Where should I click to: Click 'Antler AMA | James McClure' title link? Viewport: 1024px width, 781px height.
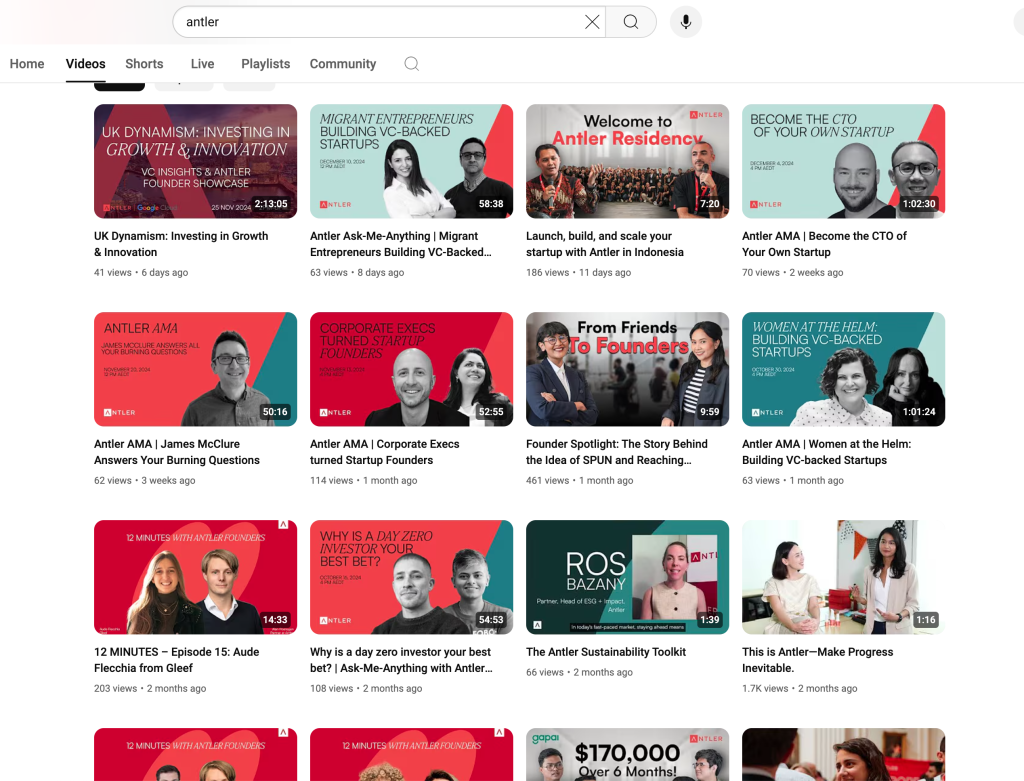tap(176, 452)
